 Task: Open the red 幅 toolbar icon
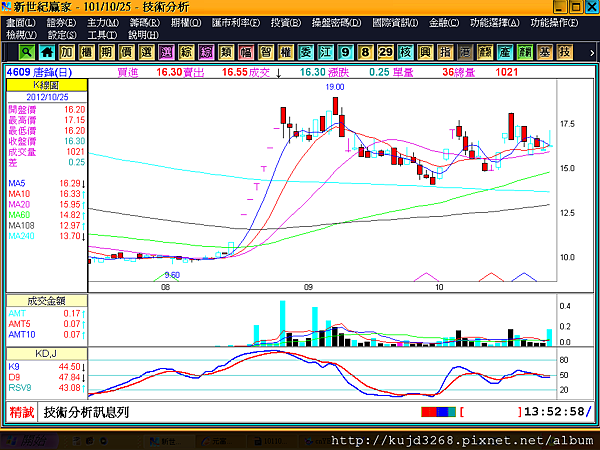click(246, 52)
